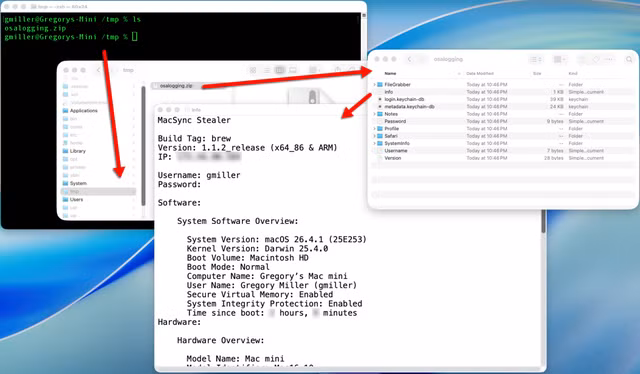
Task: Click the Users folder icon in tmp window
Action: tap(65, 200)
